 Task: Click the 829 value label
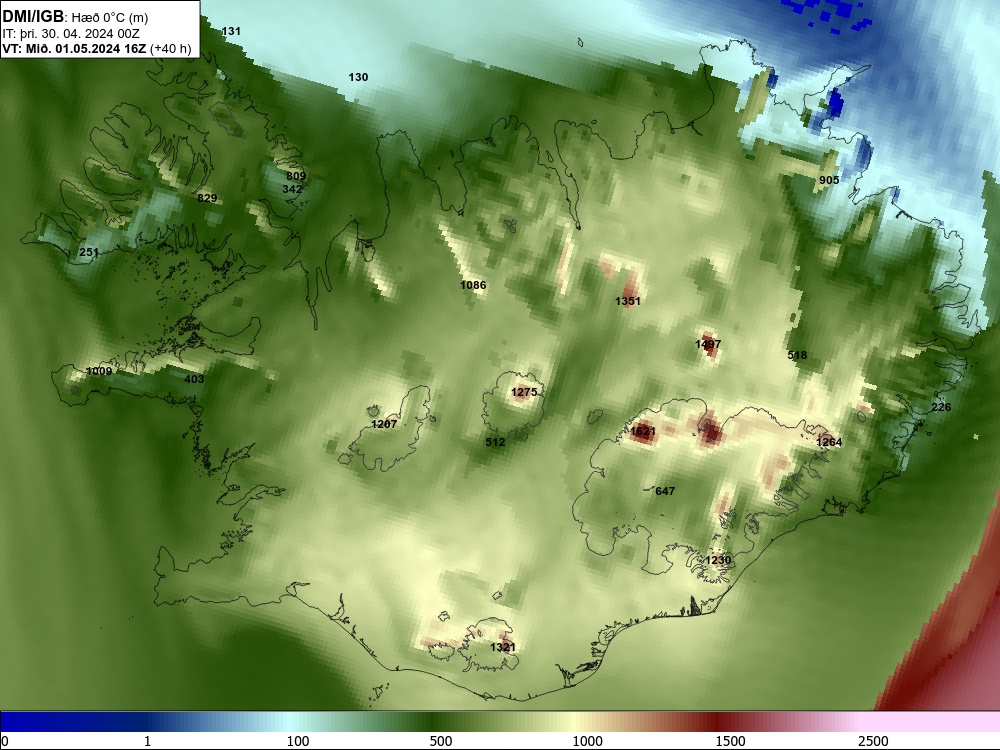(207, 198)
